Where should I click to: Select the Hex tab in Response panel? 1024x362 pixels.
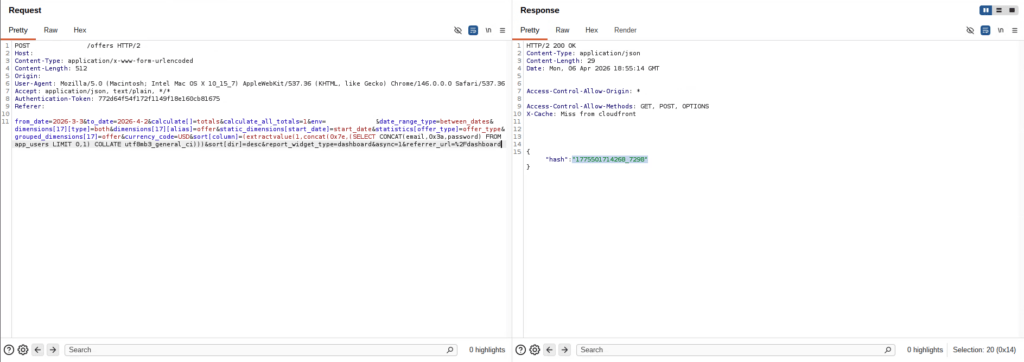pyautogui.click(x=592, y=30)
